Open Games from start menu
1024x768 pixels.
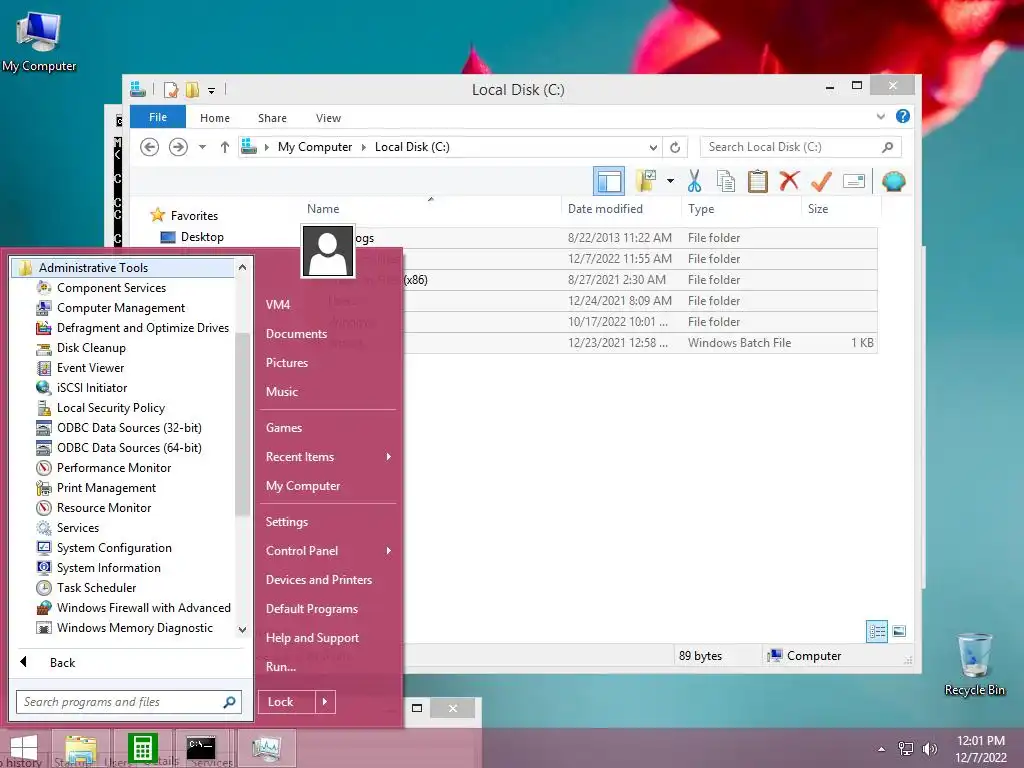283,428
